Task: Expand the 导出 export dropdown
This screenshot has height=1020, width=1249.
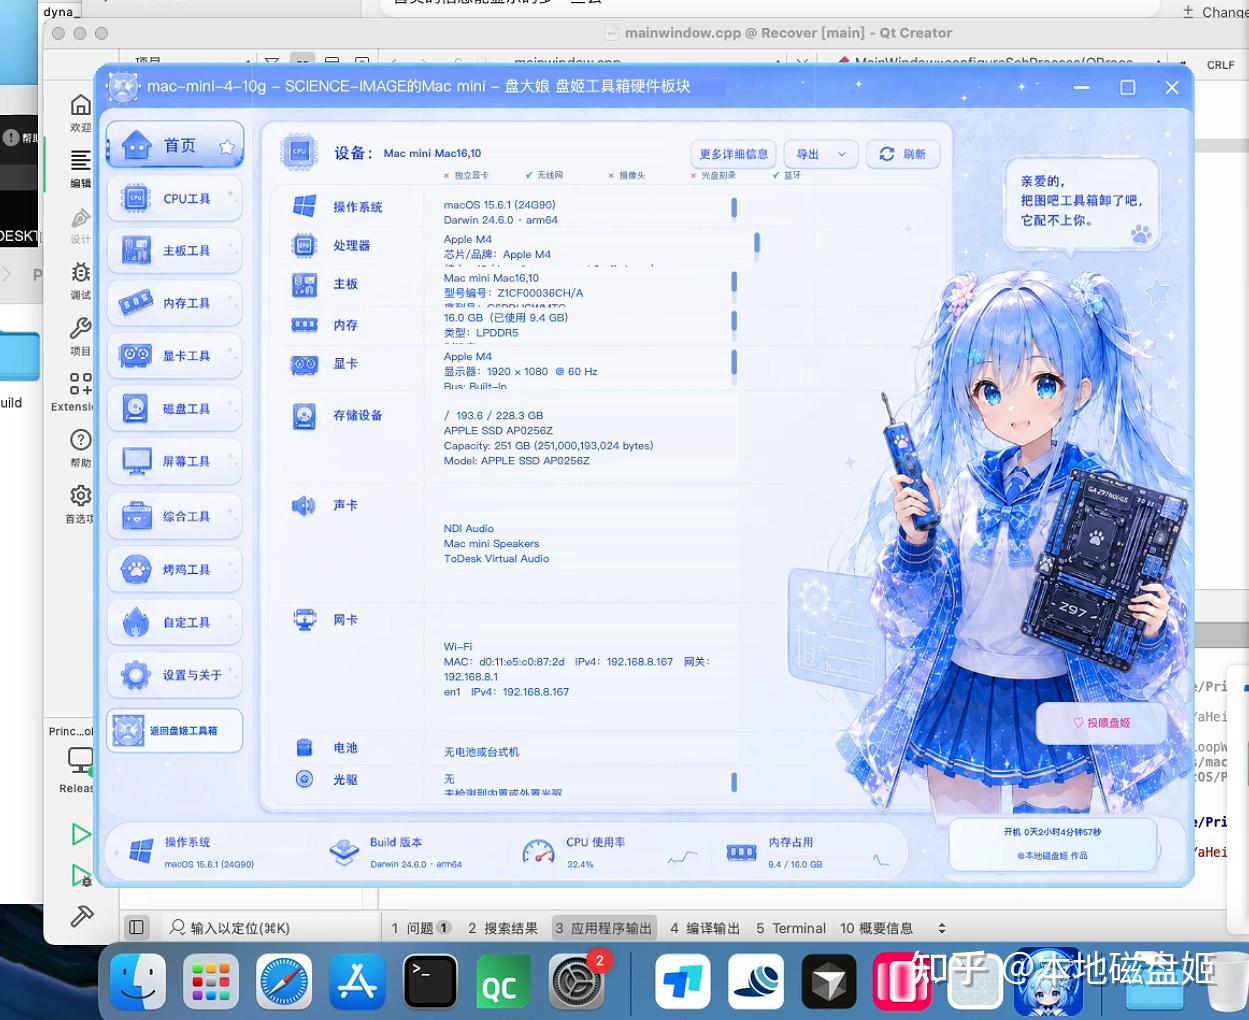Action: (x=820, y=154)
